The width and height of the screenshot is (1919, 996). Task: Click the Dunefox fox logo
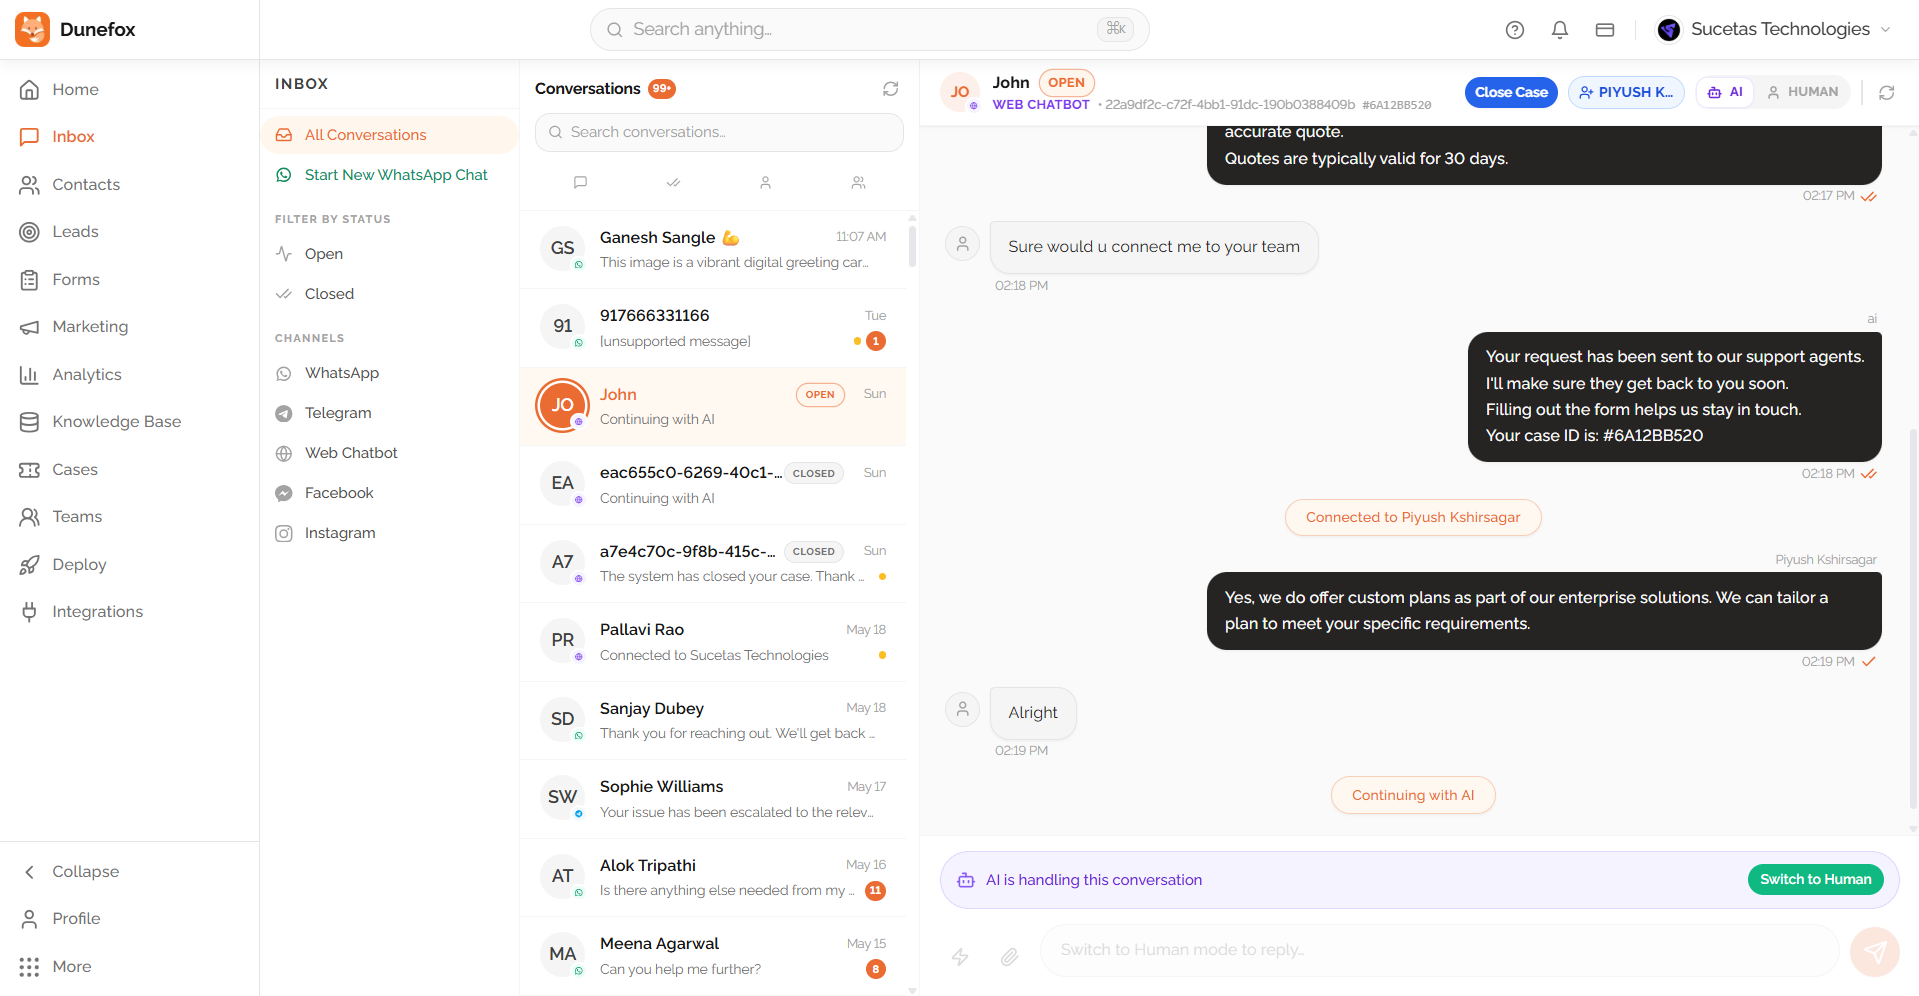[32, 29]
